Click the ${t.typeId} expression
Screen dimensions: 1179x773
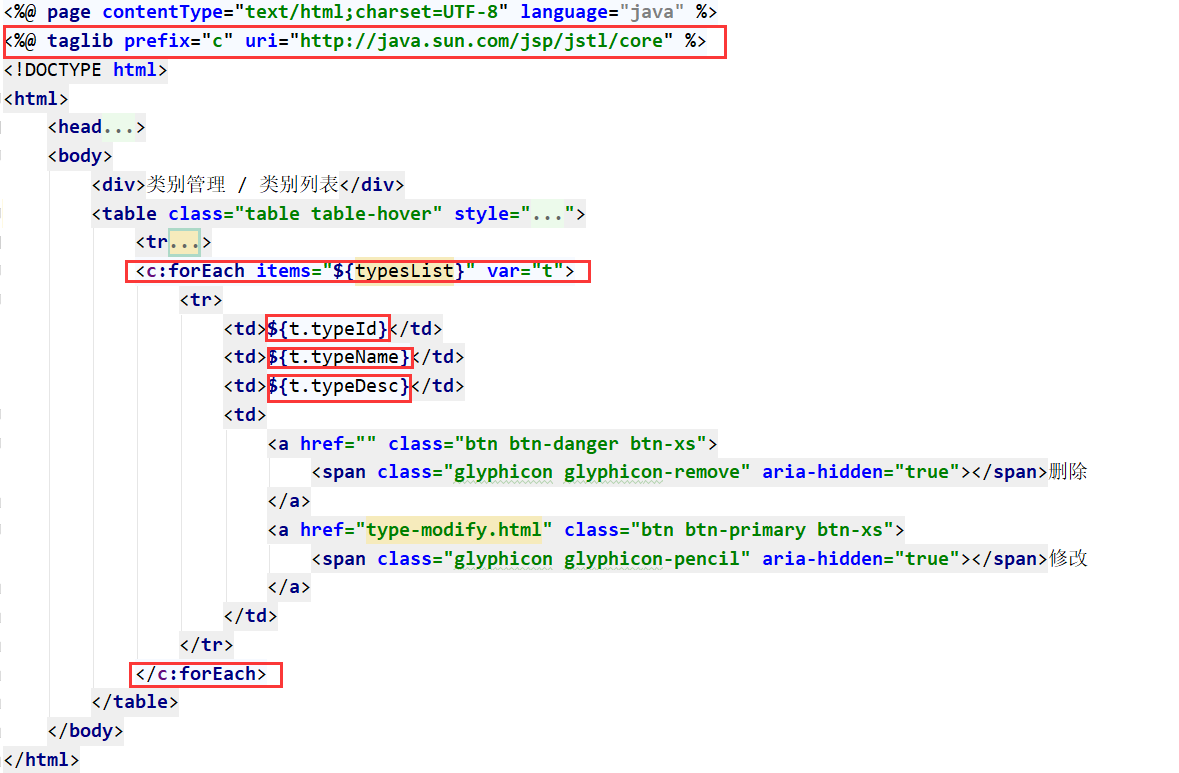pyautogui.click(x=327, y=328)
